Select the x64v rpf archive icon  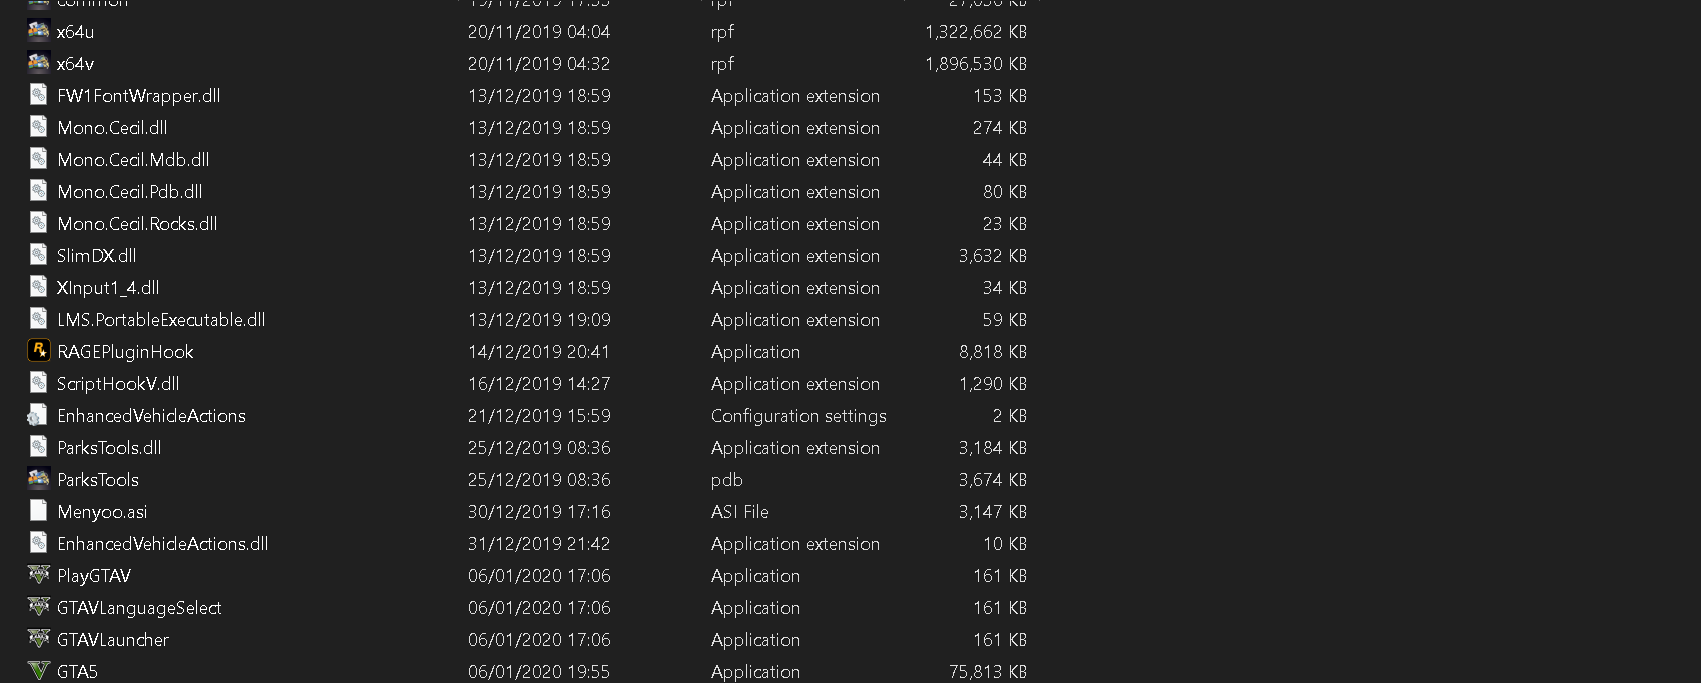[38, 63]
